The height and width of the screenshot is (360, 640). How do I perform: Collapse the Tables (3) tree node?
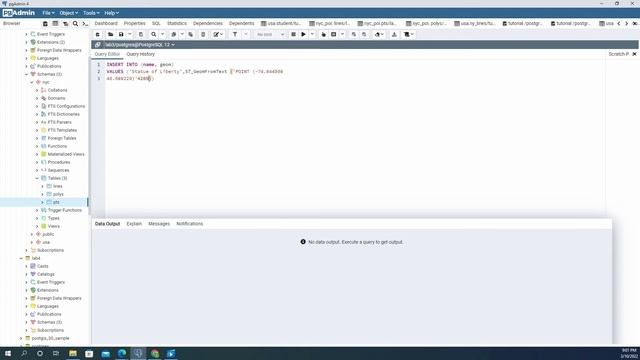click(x=37, y=178)
